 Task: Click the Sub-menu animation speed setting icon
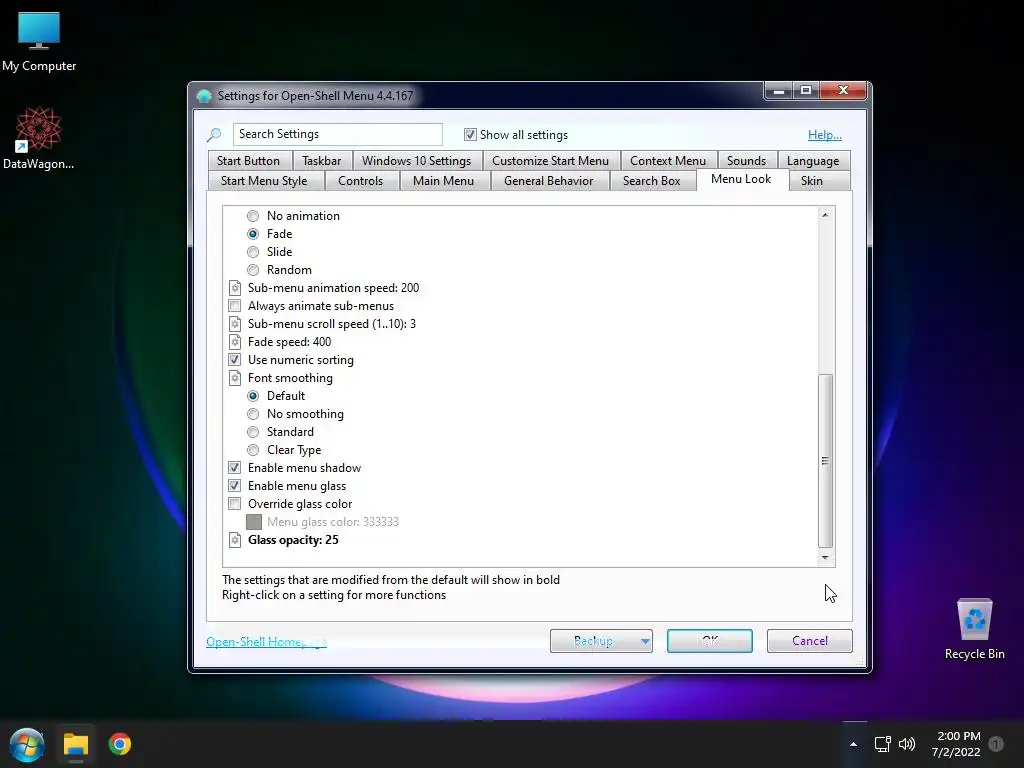(235, 288)
